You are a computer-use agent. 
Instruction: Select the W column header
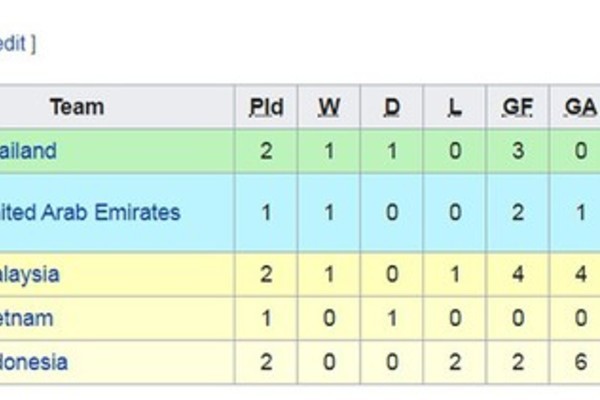click(x=328, y=107)
